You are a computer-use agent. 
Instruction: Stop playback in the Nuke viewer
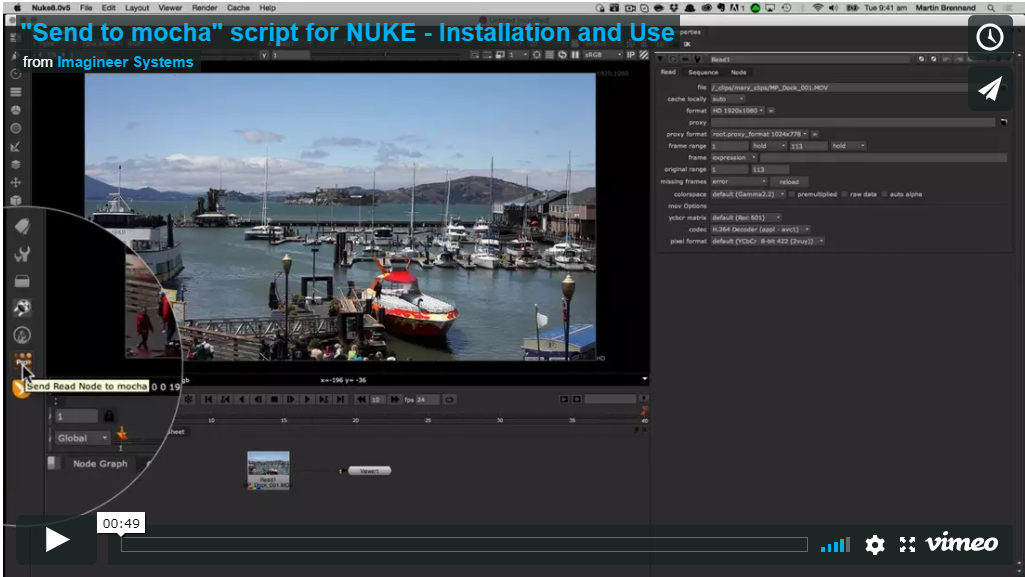pyautogui.click(x=275, y=399)
